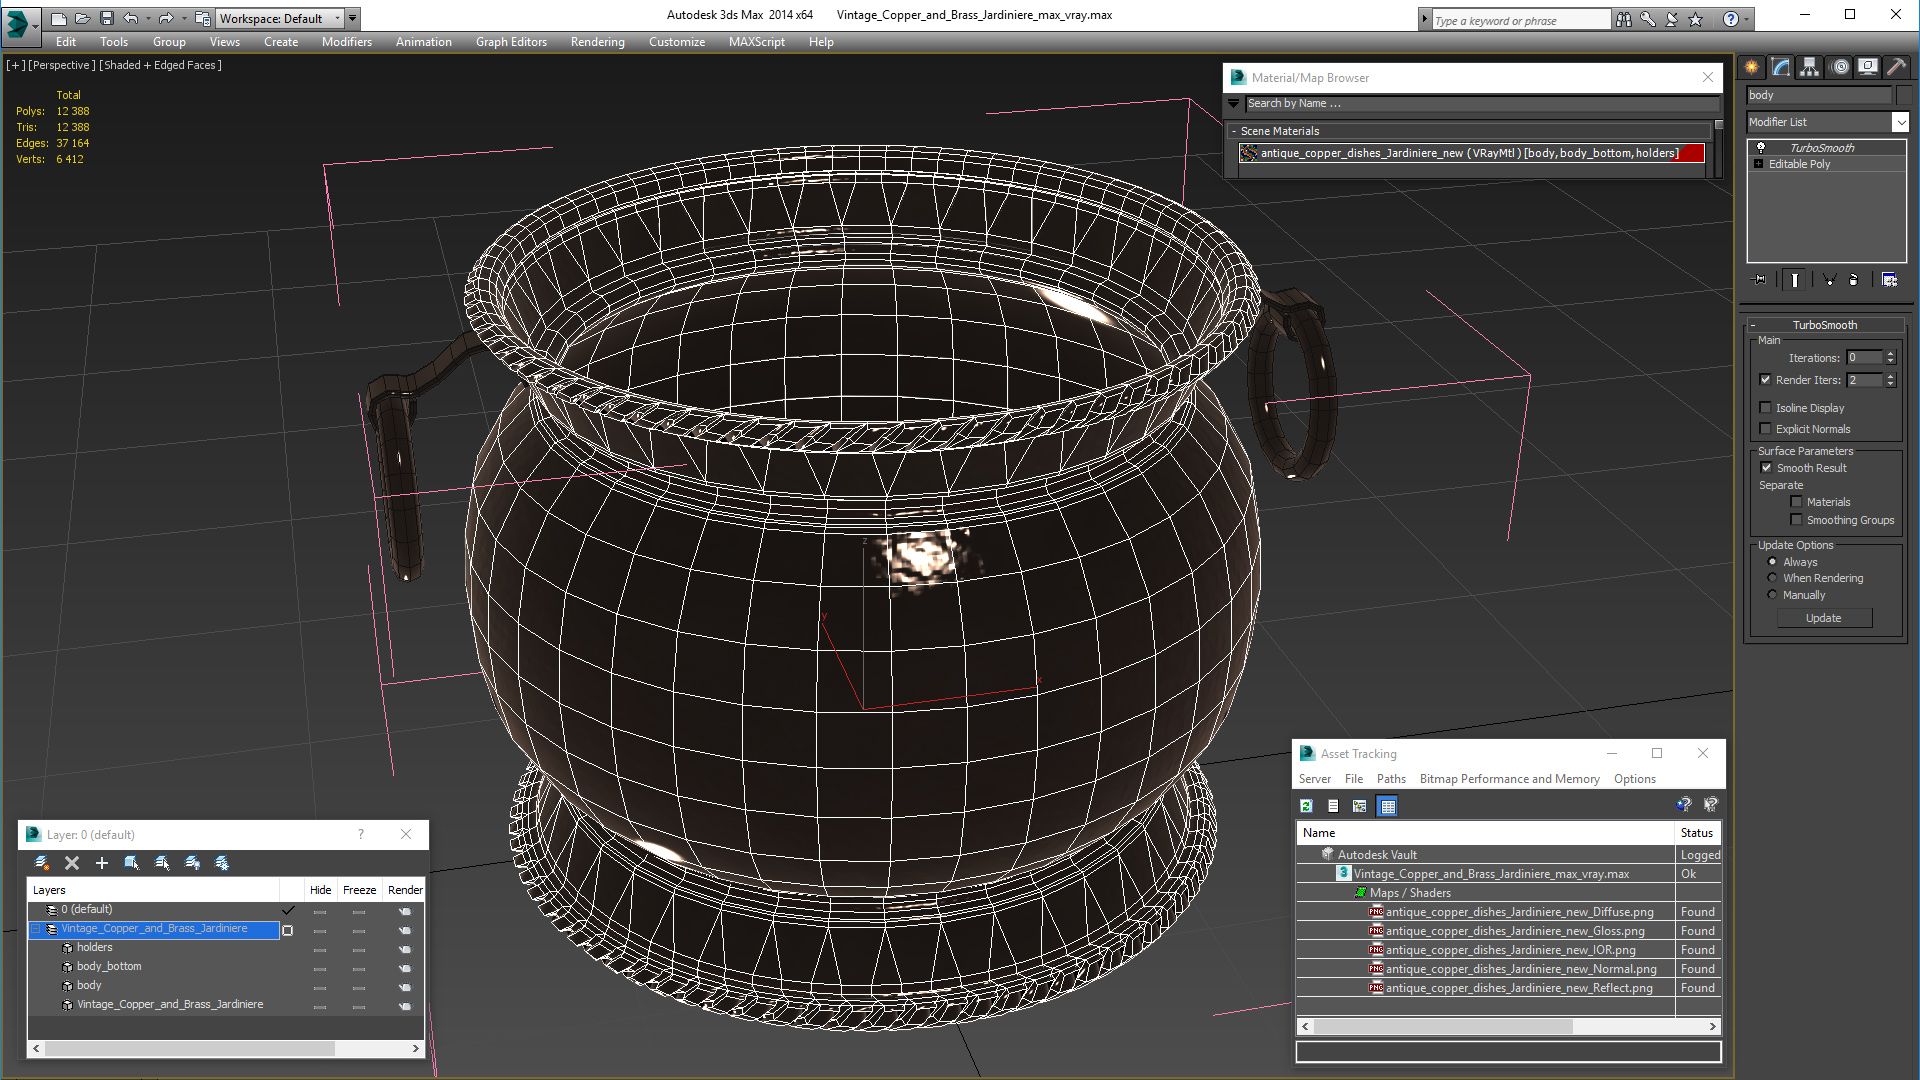Click Asset Tracking Refresh icon
The height and width of the screenshot is (1080, 1920).
click(1306, 806)
